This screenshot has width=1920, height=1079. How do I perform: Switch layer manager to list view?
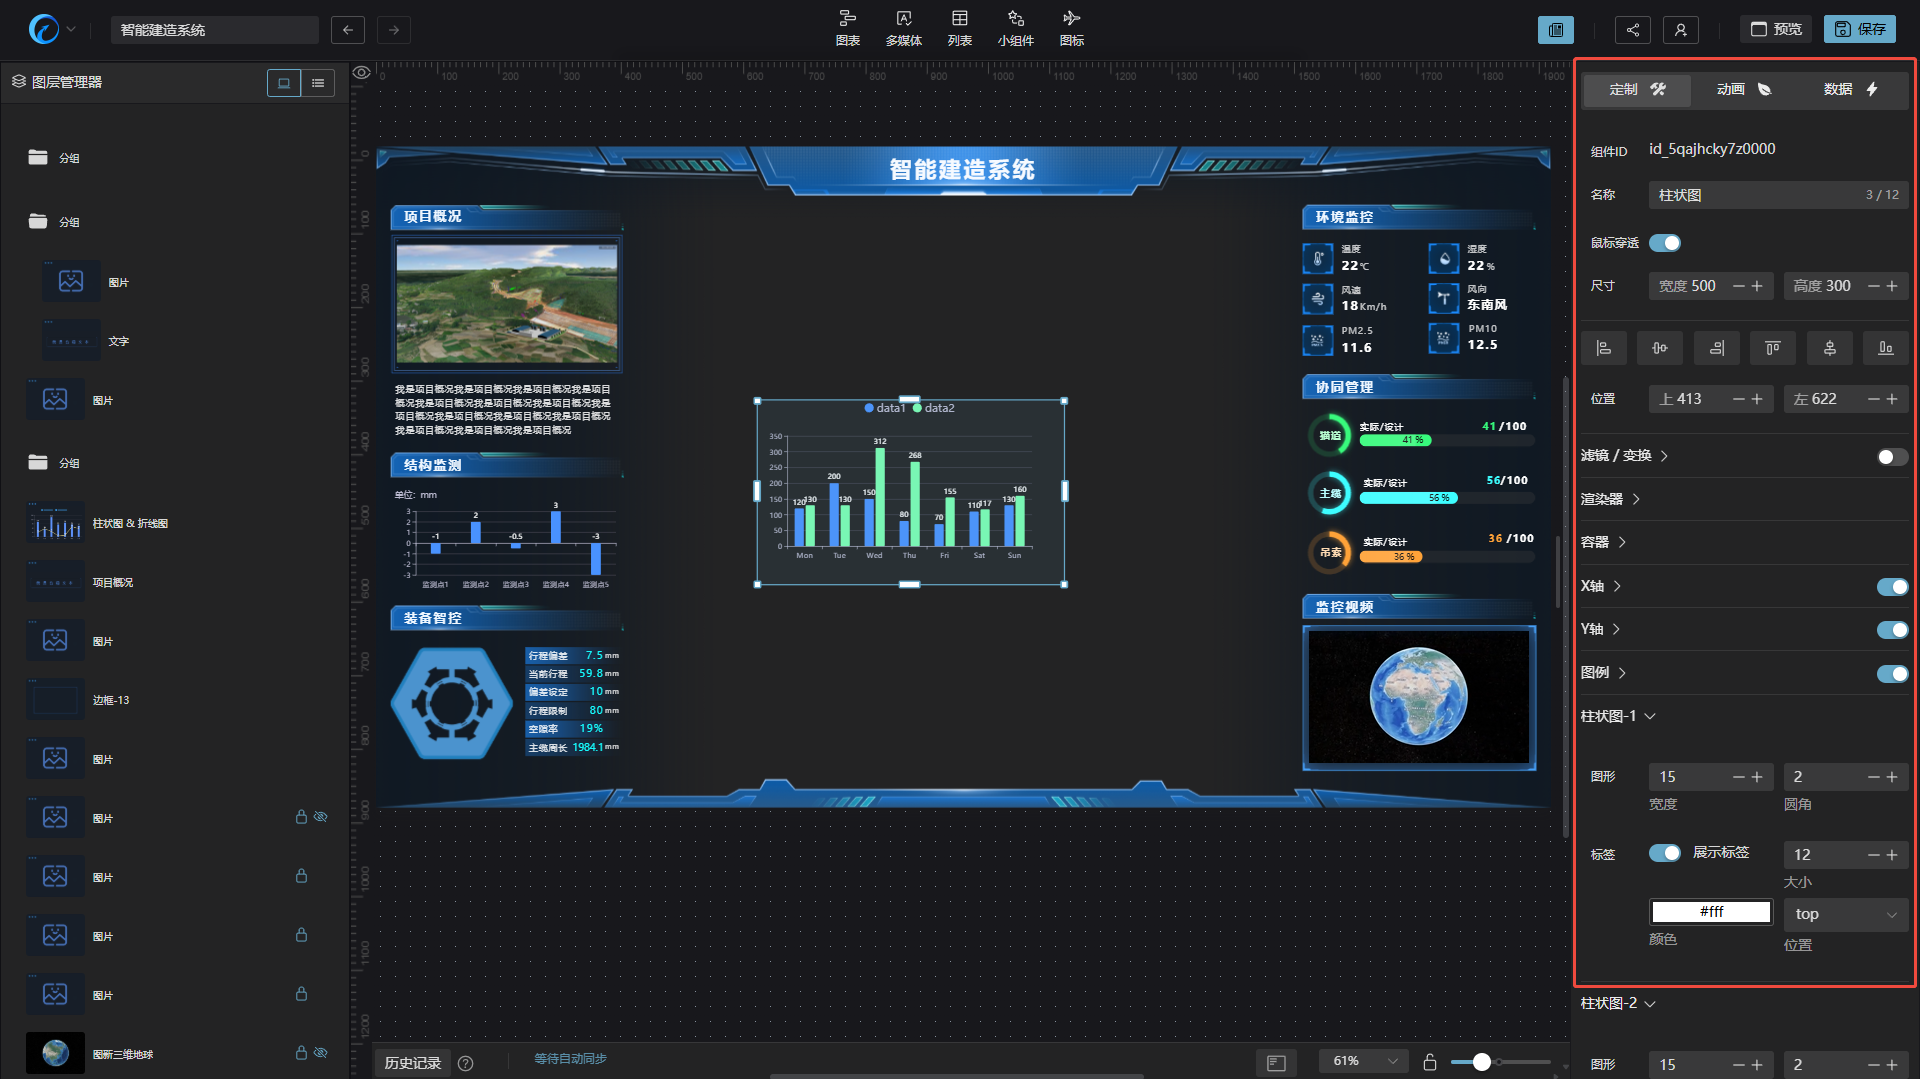click(318, 83)
